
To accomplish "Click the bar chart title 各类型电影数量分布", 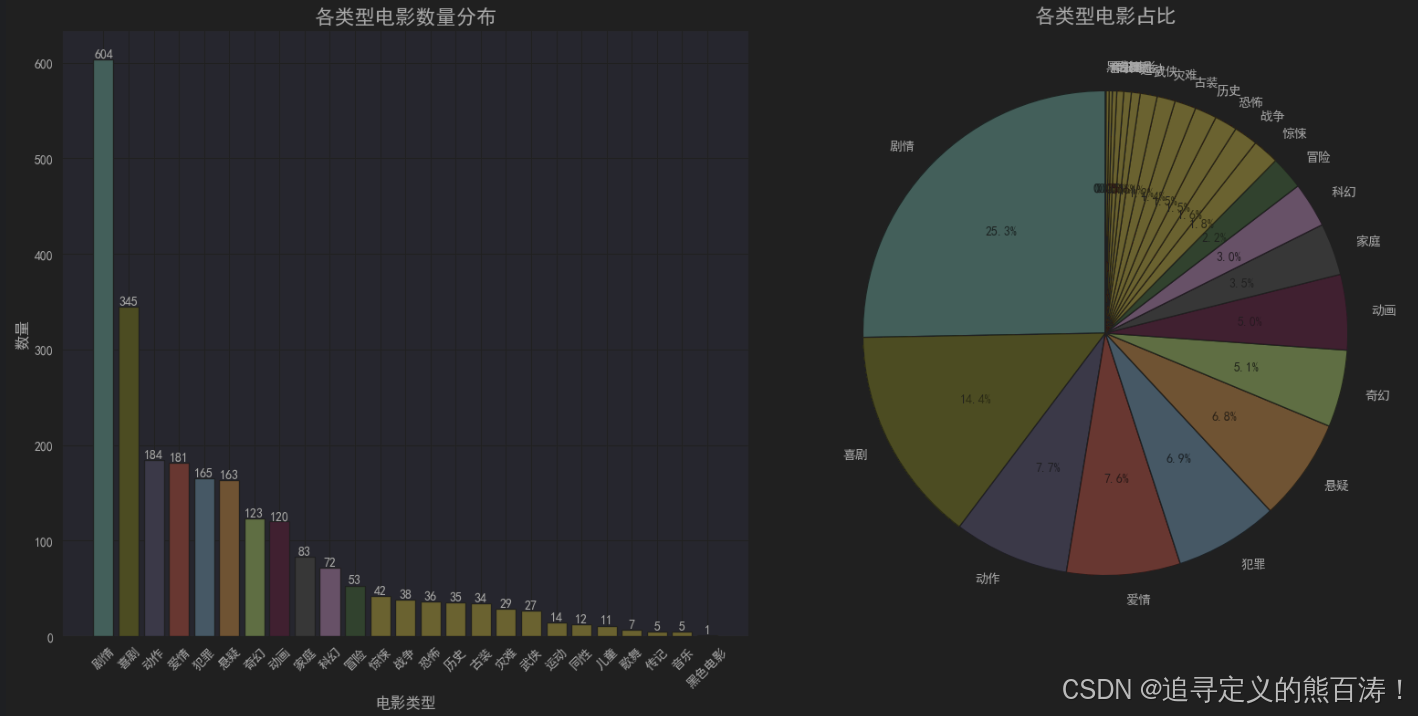I will pyautogui.click(x=405, y=17).
